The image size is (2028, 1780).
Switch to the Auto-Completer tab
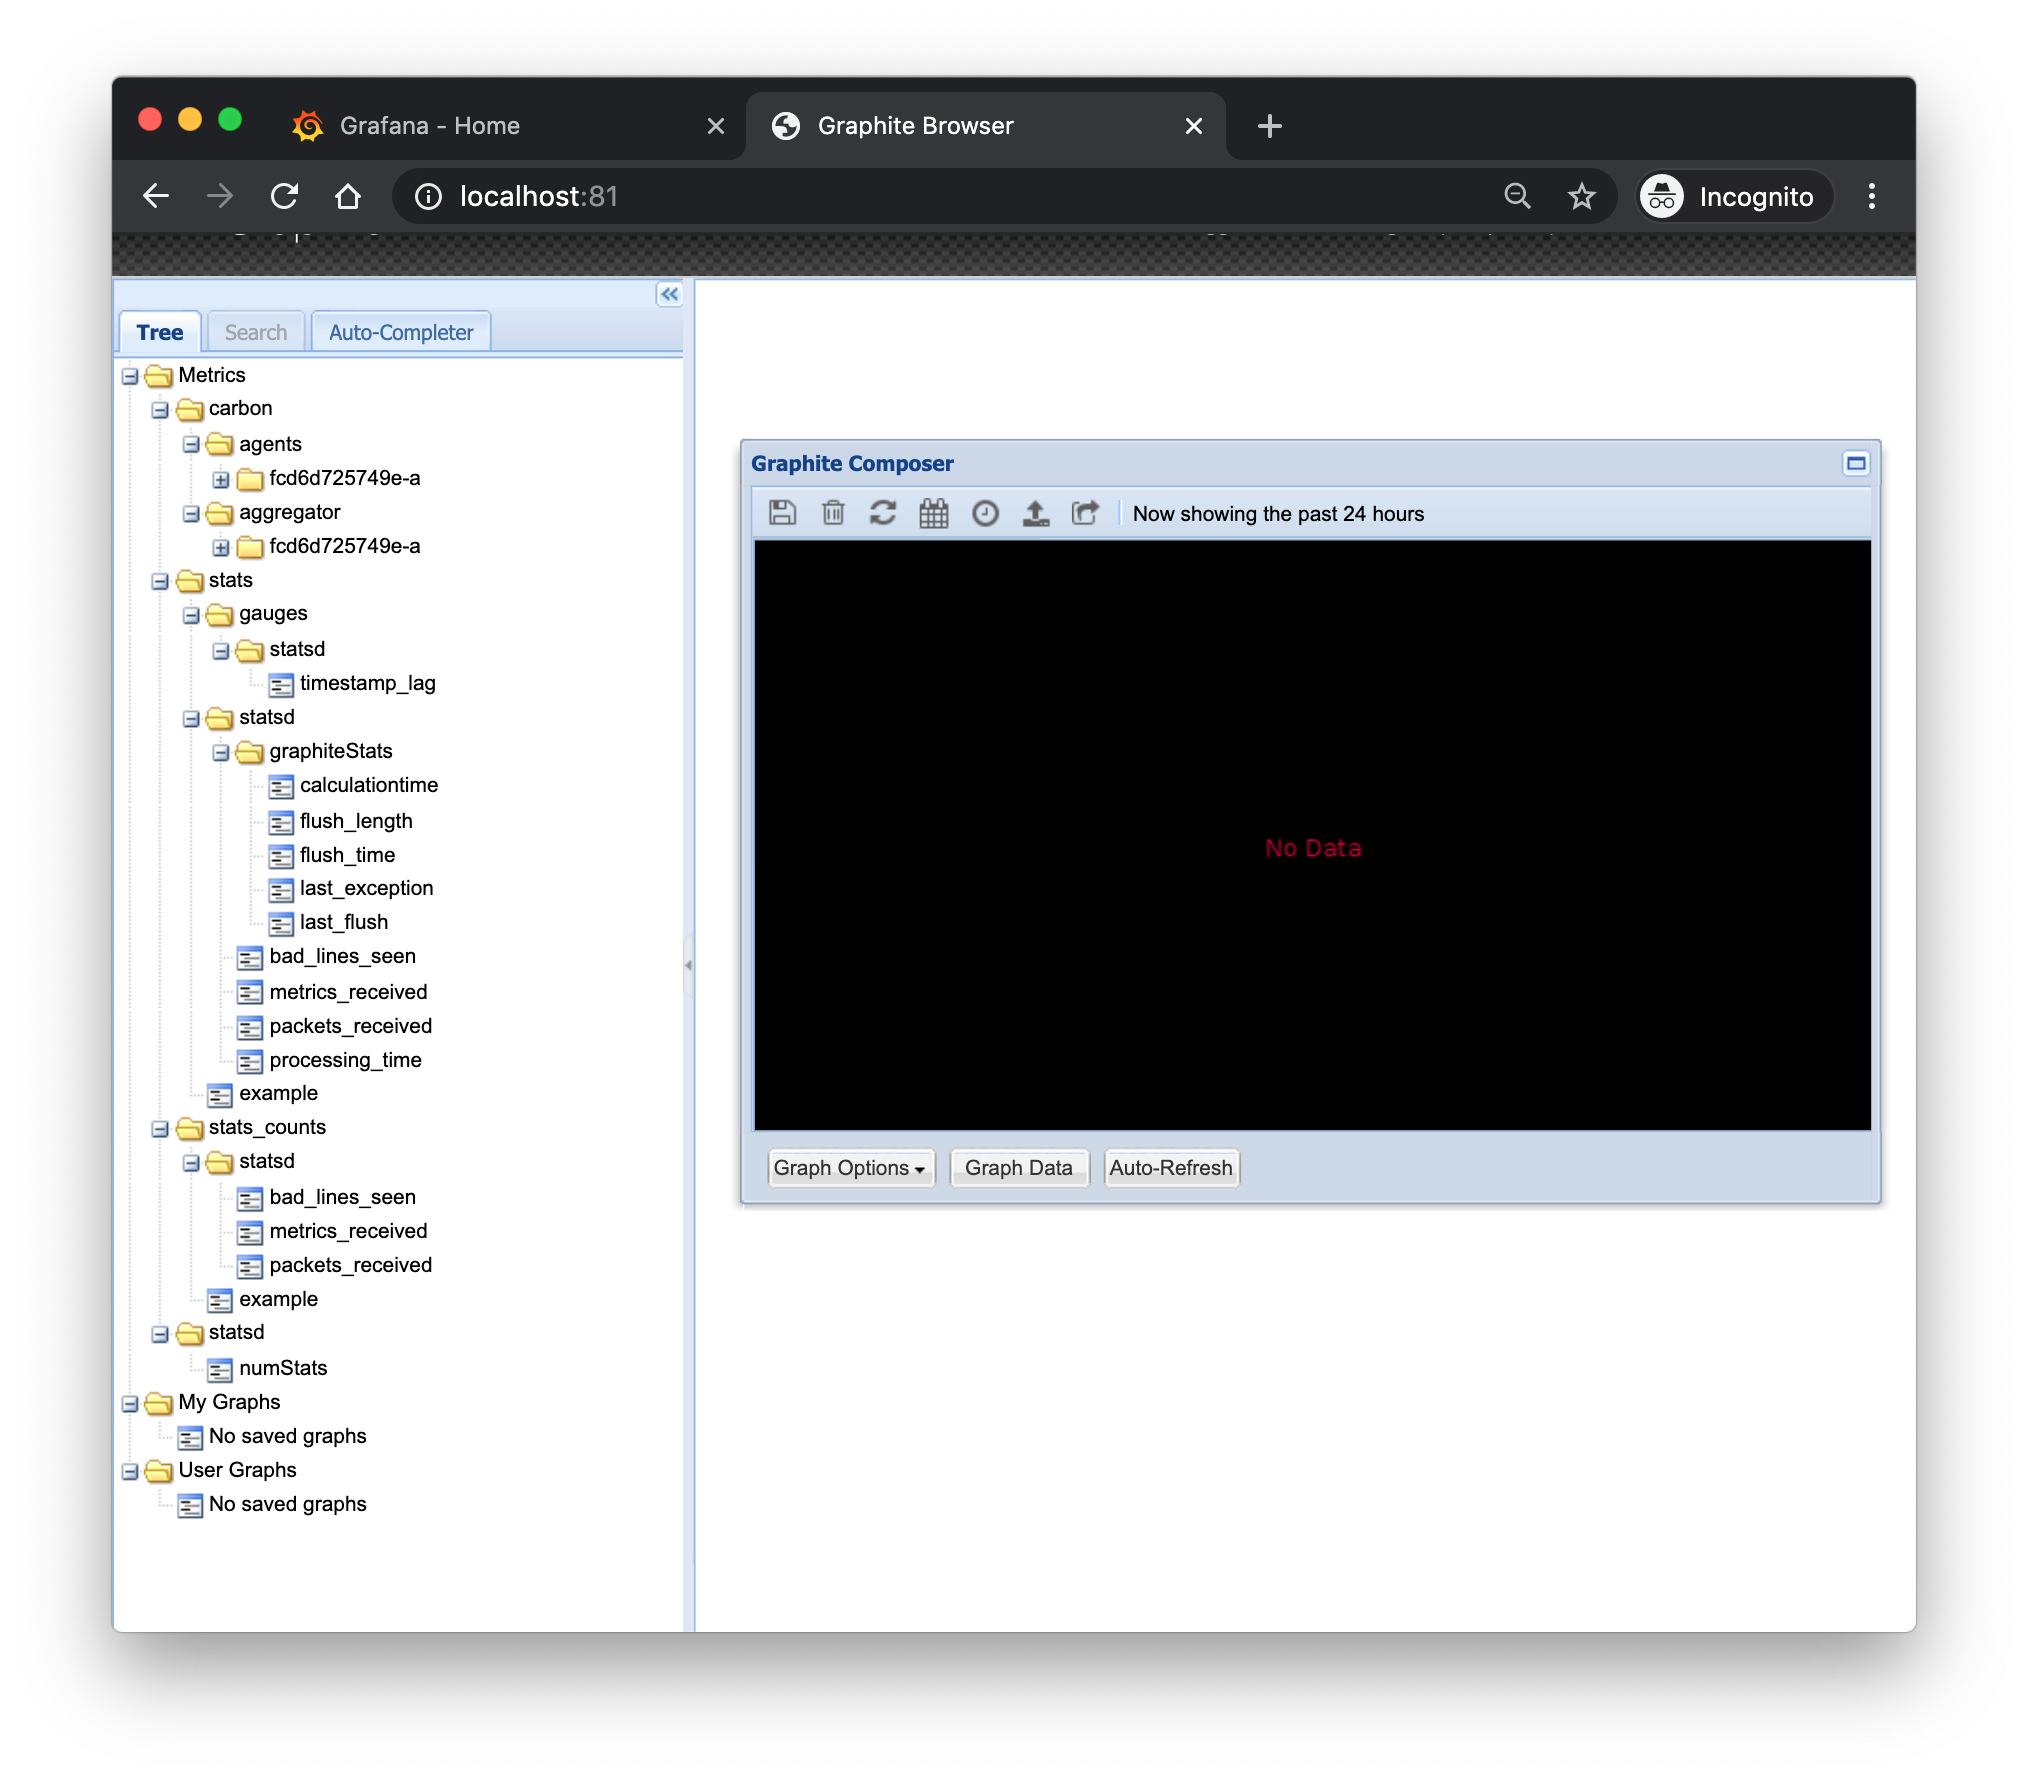point(400,331)
